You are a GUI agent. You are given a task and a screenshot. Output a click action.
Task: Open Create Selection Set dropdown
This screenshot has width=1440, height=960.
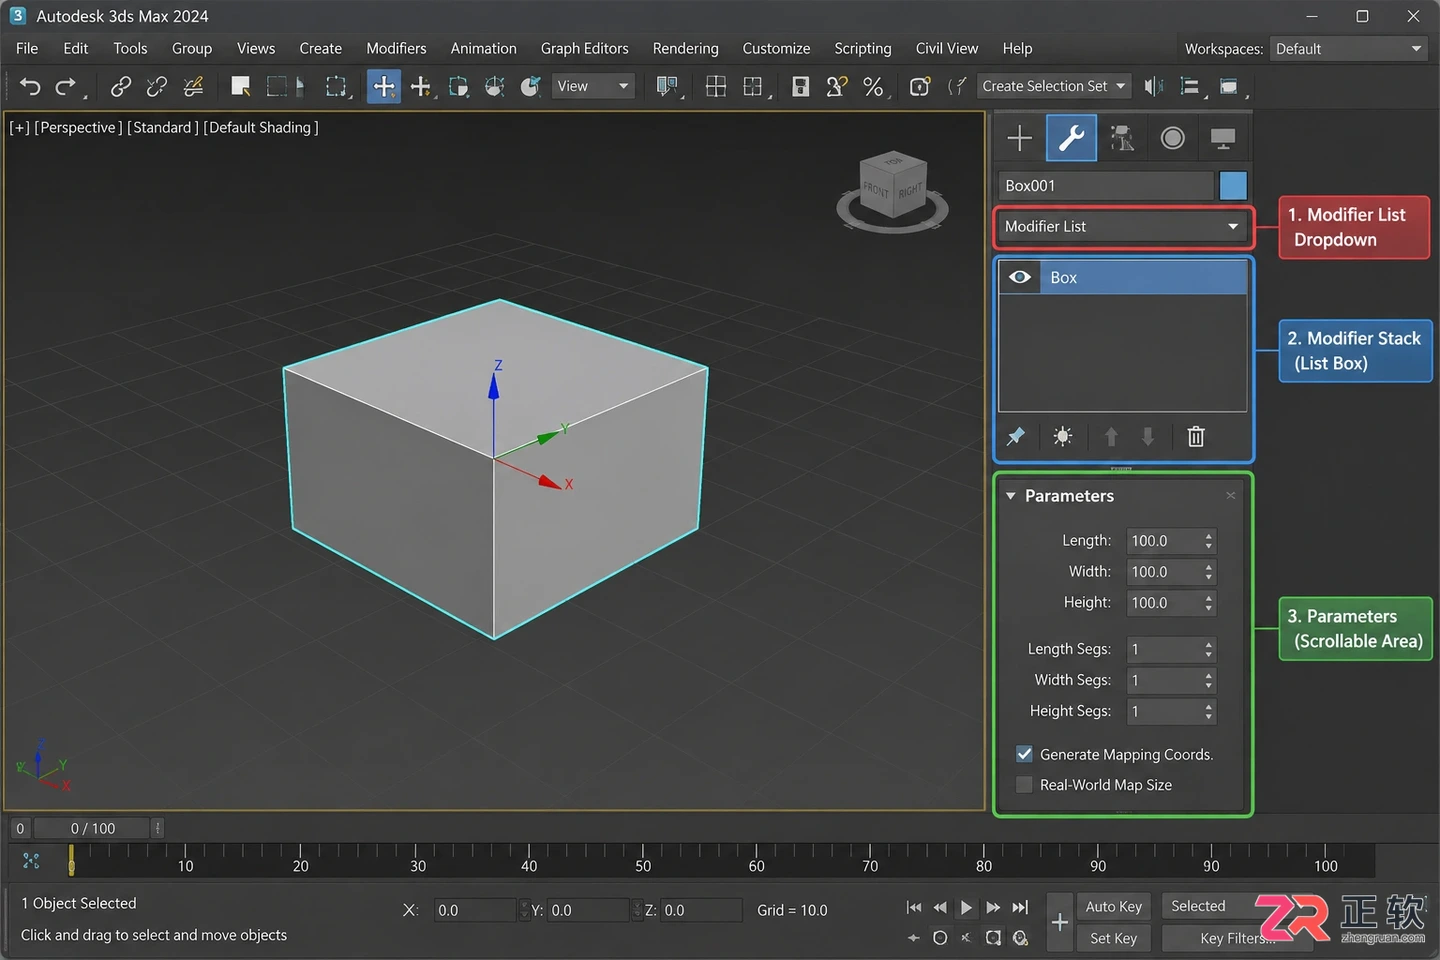(1054, 87)
